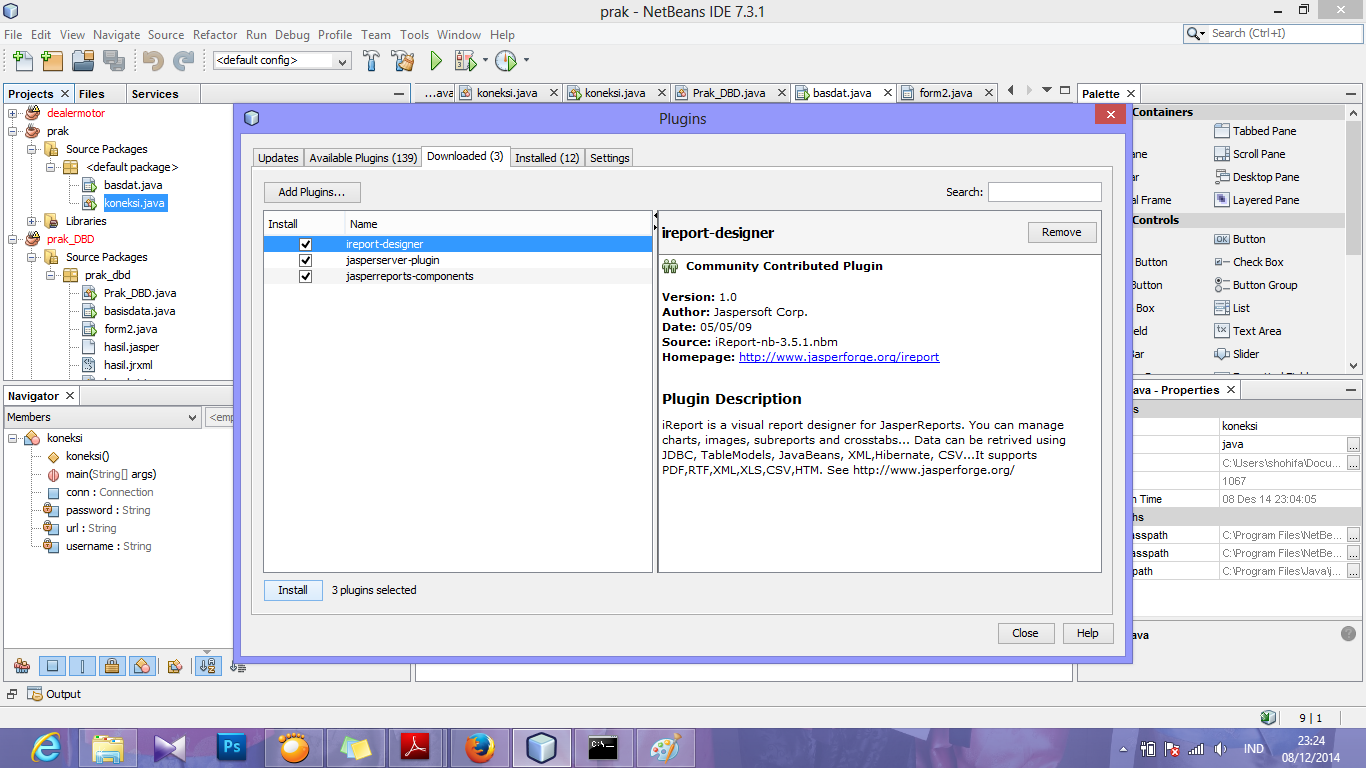Click the New File toolbar icon
Viewport: 1366px width, 768px height.
click(22, 61)
